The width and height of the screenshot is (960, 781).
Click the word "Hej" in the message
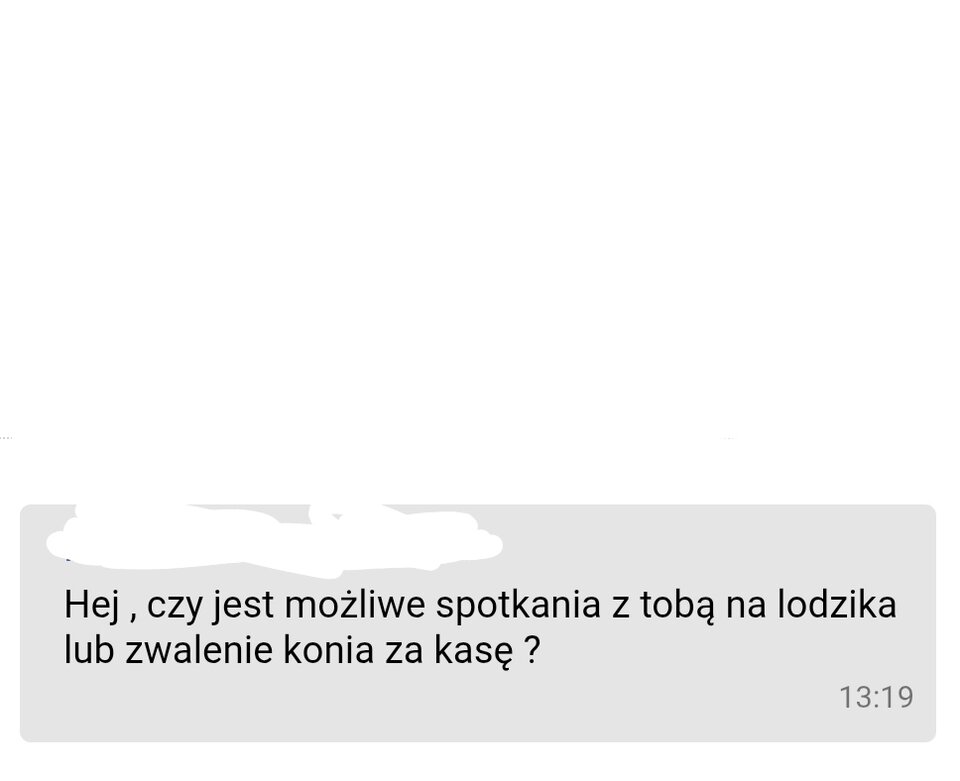tap(91, 604)
